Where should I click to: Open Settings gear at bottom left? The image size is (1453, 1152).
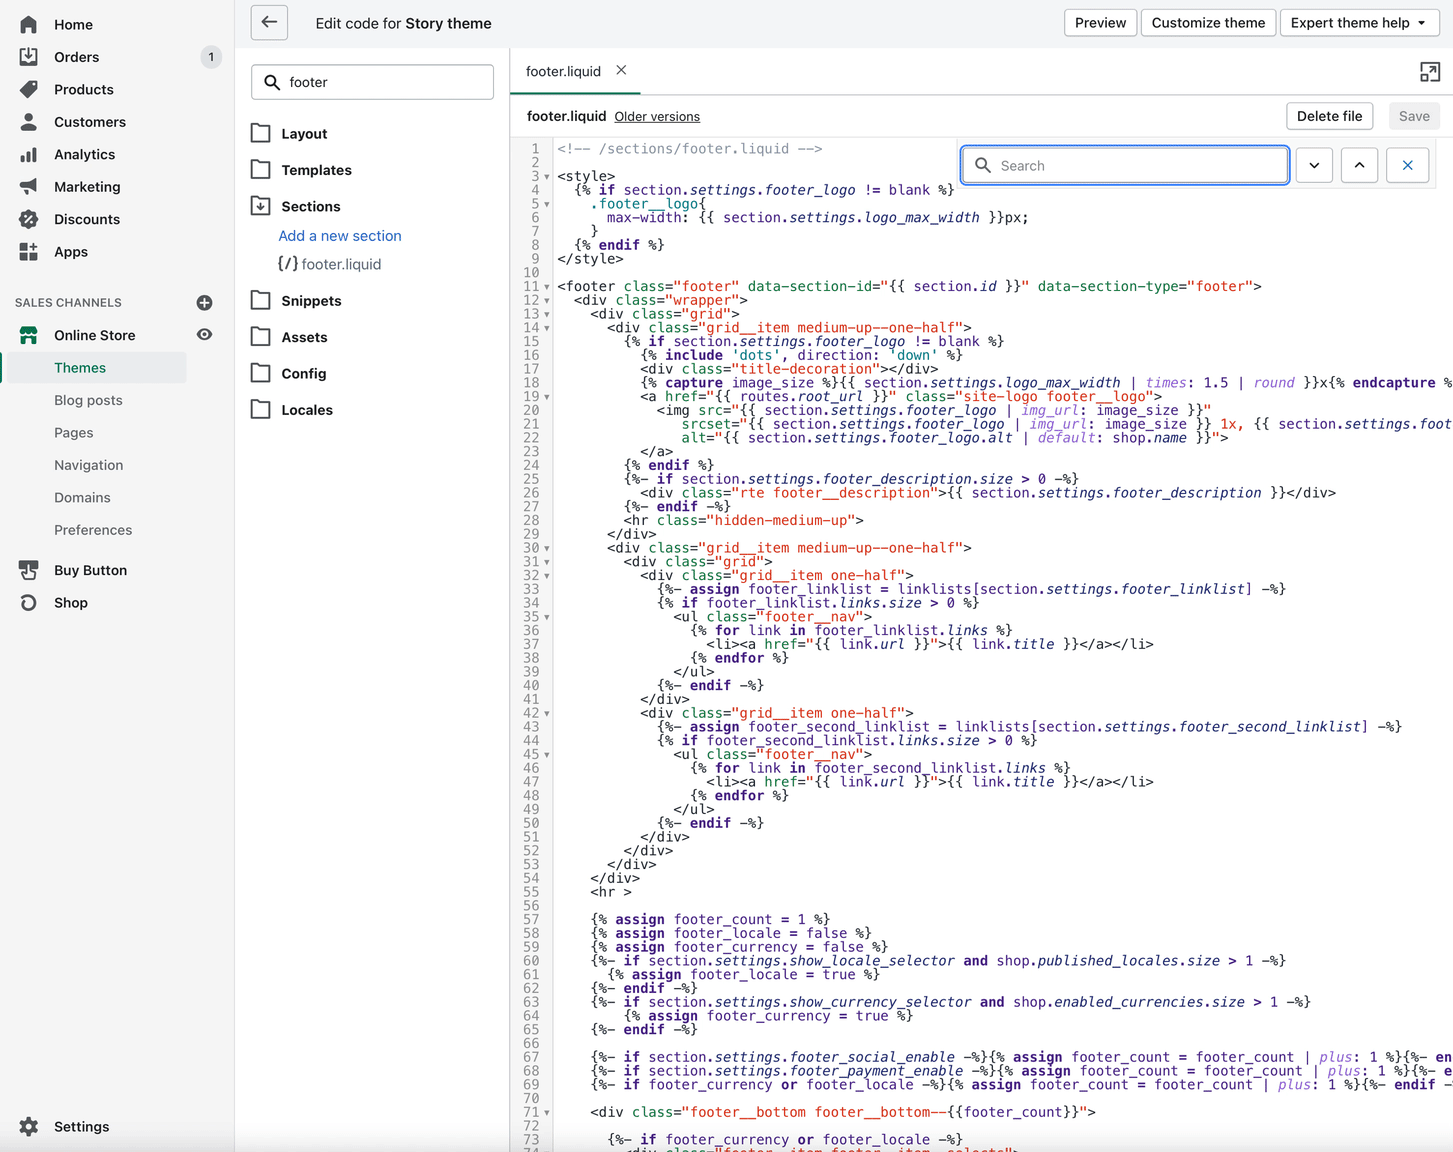[29, 1126]
